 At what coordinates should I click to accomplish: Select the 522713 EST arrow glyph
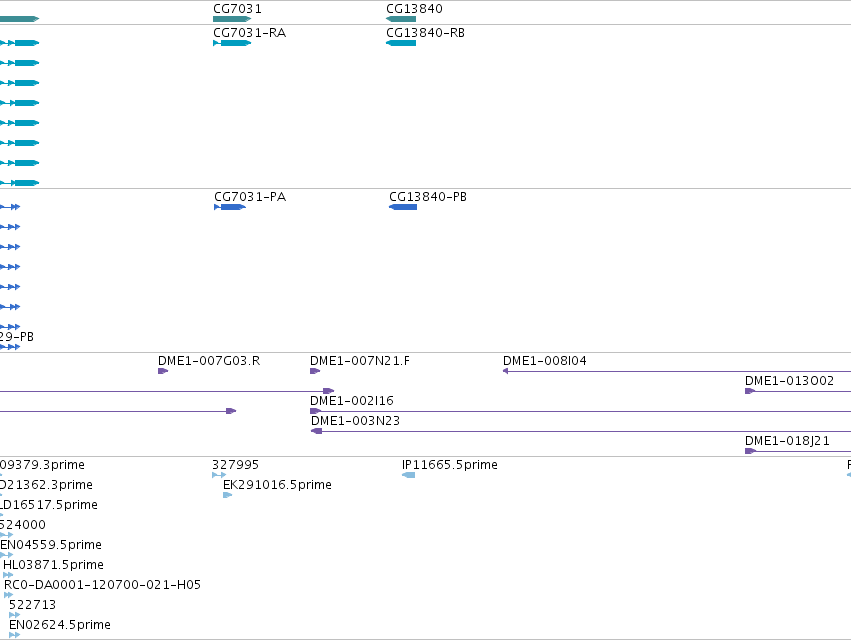click(15, 615)
